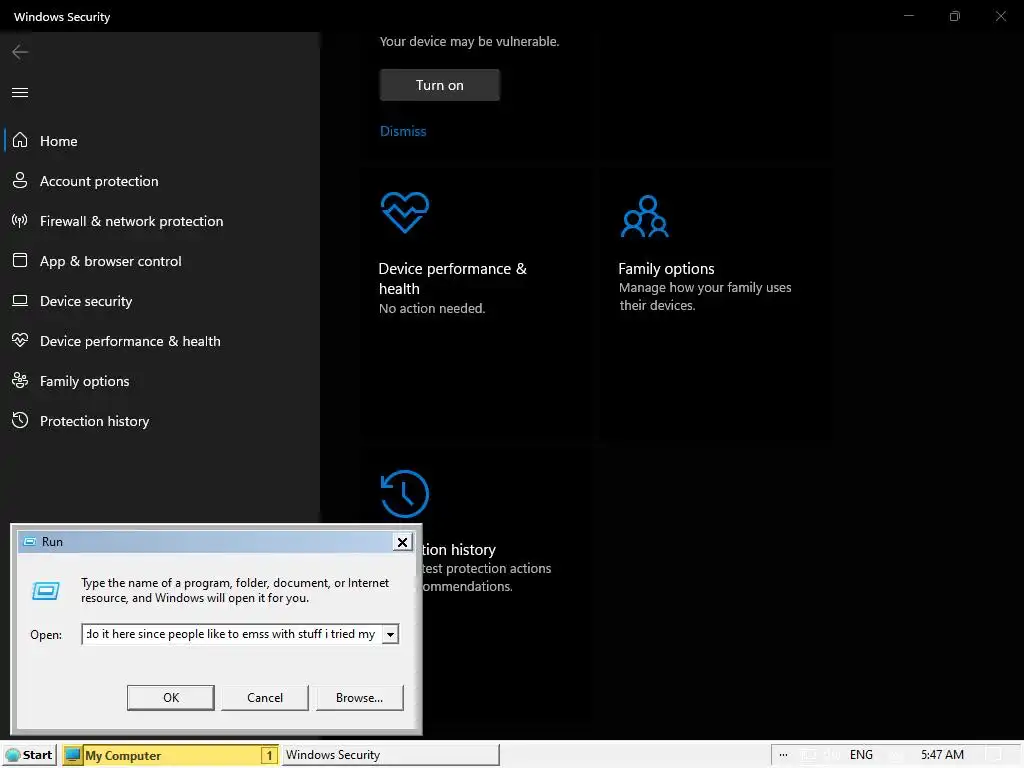The width and height of the screenshot is (1024, 768).
Task: Click the Run dialog title bar text
Action: tap(52, 542)
